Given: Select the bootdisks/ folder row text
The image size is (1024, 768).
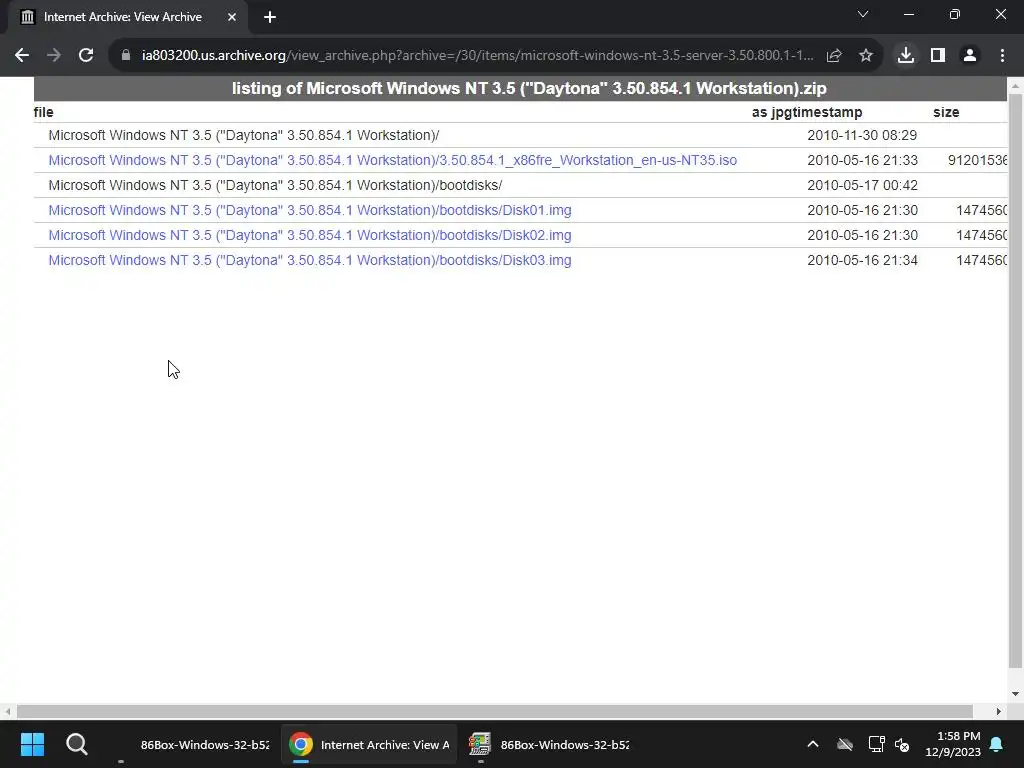Looking at the screenshot, I should pyautogui.click(x=275, y=185).
